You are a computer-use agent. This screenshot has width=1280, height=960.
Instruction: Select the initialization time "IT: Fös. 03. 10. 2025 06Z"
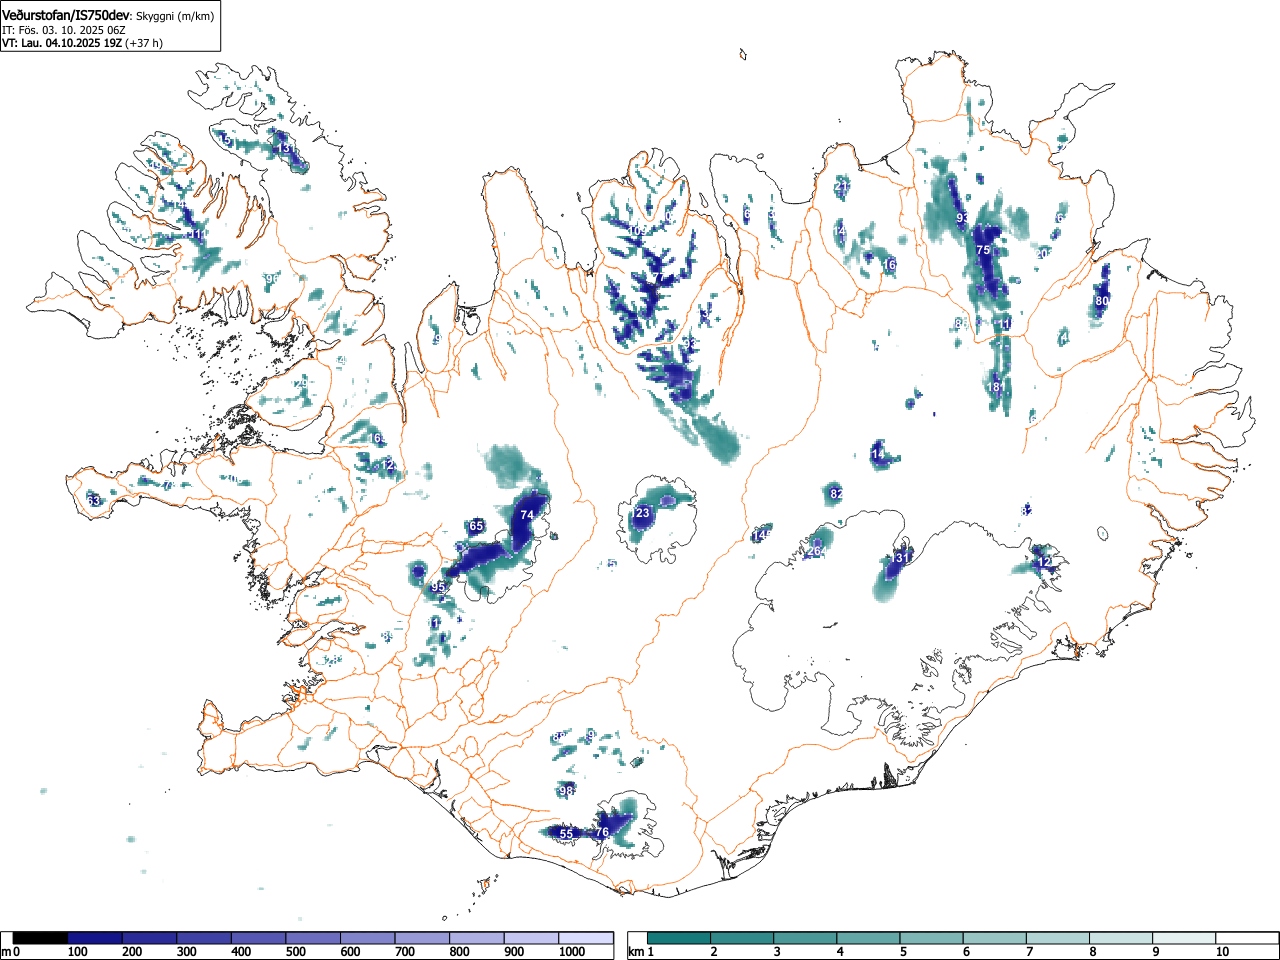(x=64, y=30)
